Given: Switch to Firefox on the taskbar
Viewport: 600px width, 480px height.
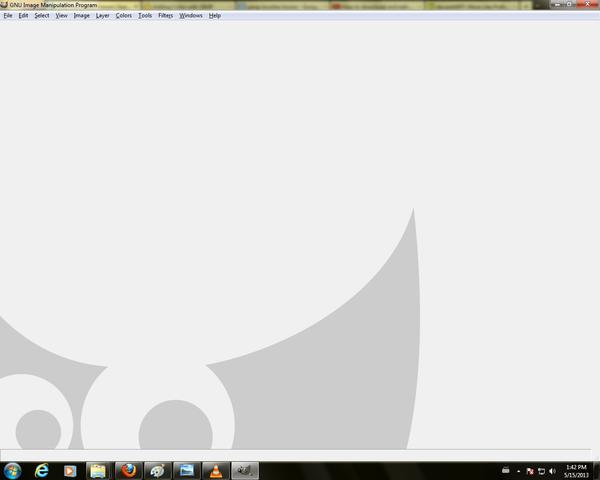Looking at the screenshot, I should 129,471.
